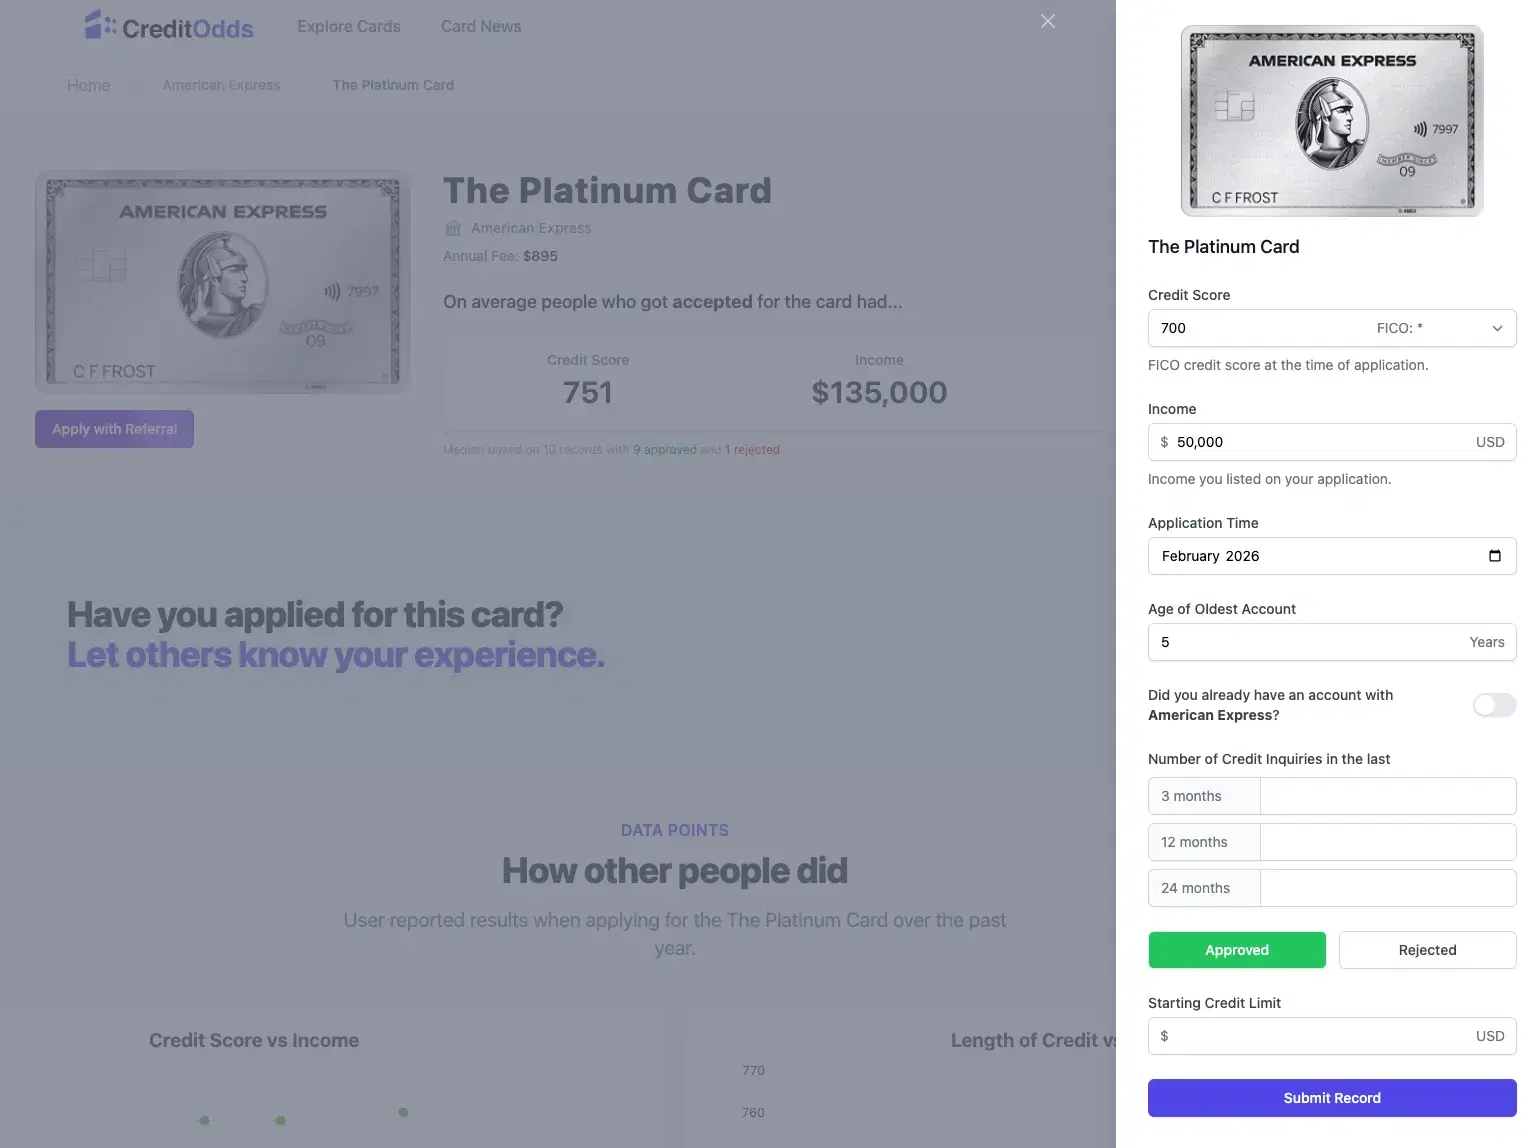Click the bank icon beside American Express
This screenshot has width=1536, height=1148.
(x=453, y=228)
